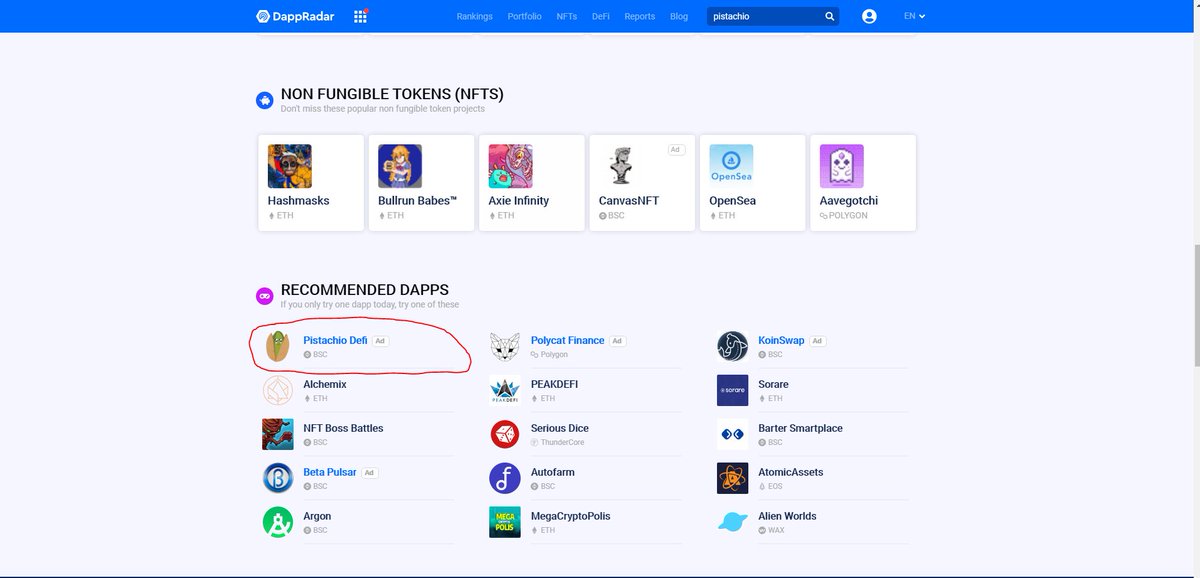The width and height of the screenshot is (1200, 578).
Task: Click the Axie Infinity card title
Action: tap(518, 201)
